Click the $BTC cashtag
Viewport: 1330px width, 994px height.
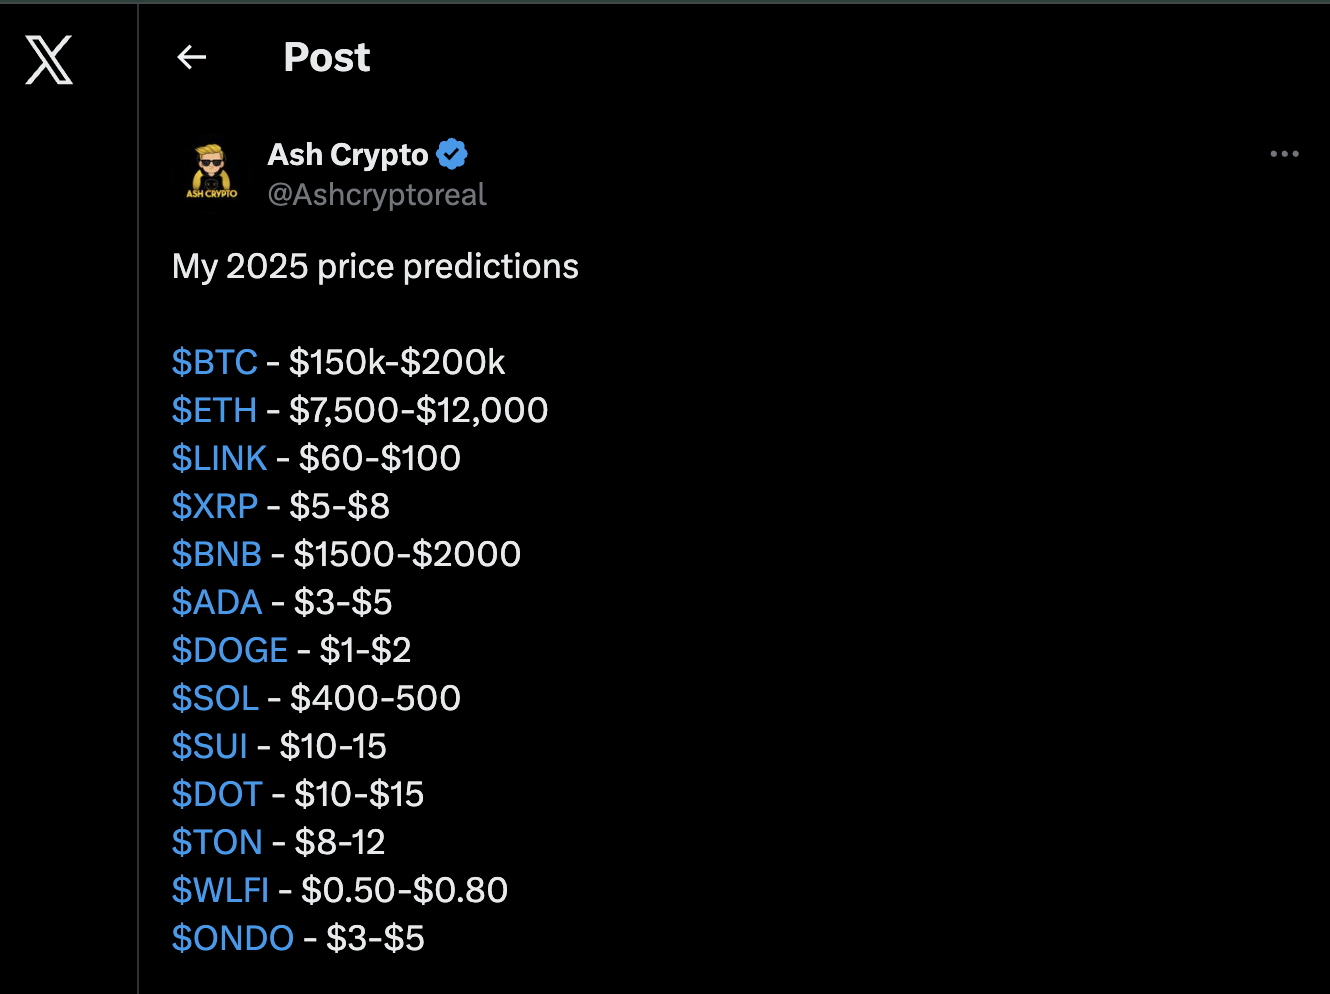215,362
